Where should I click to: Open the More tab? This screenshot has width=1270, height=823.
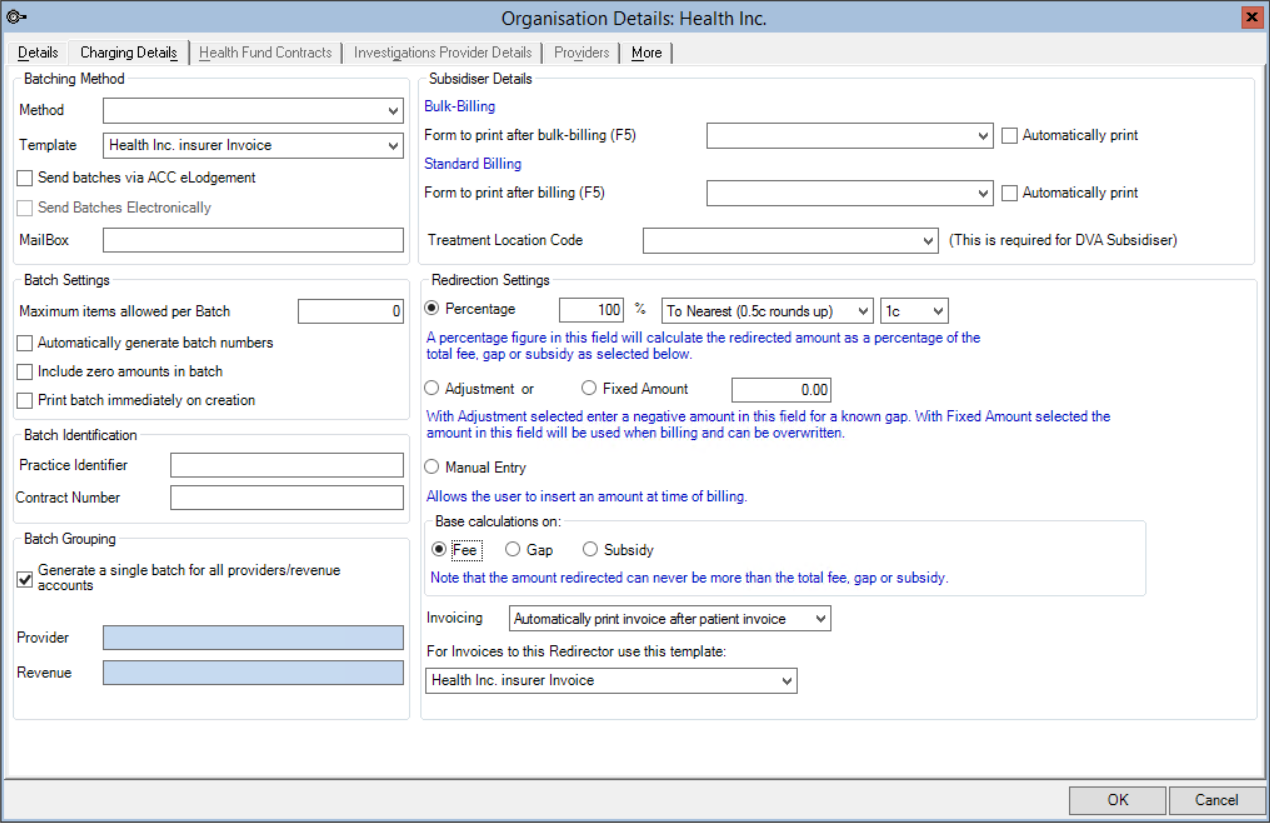(x=646, y=52)
